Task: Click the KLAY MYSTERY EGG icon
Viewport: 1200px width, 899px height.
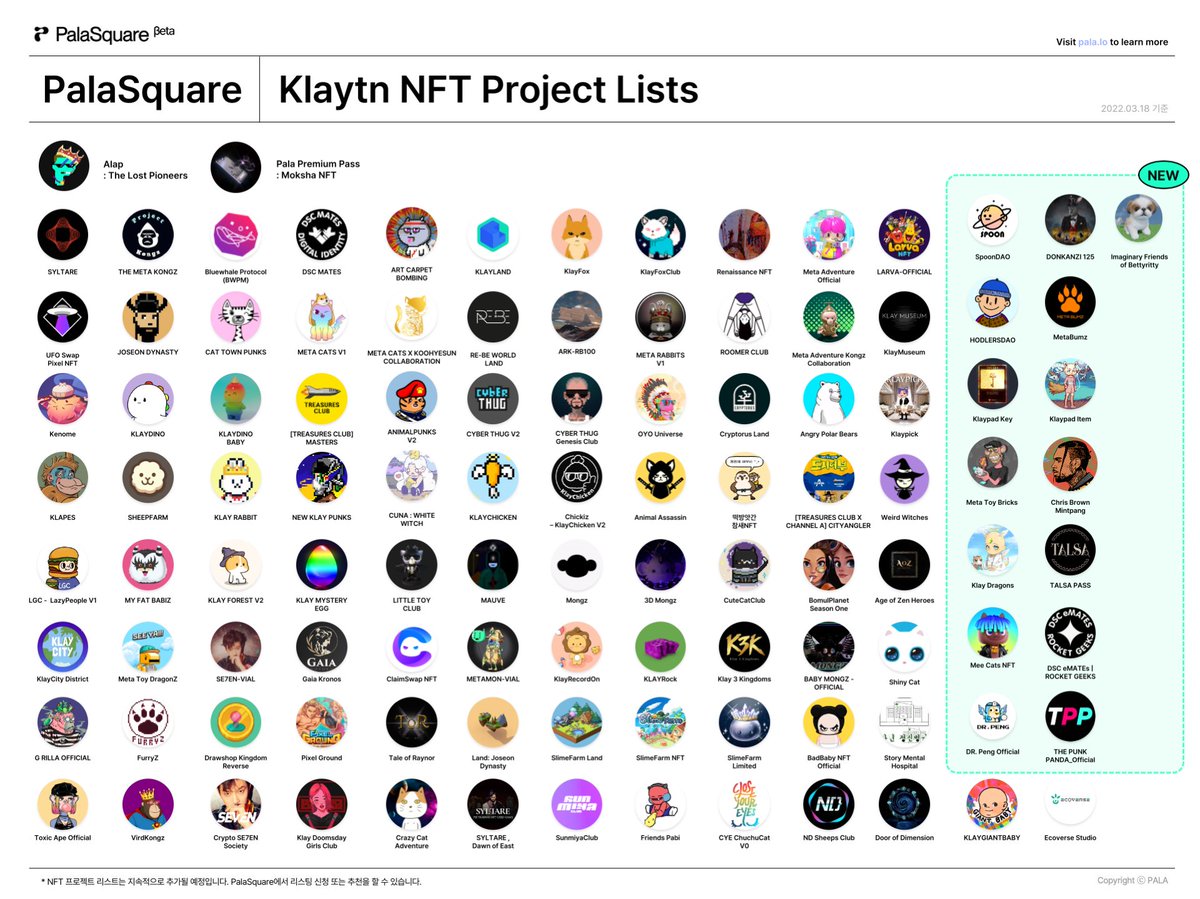Action: pos(321,565)
